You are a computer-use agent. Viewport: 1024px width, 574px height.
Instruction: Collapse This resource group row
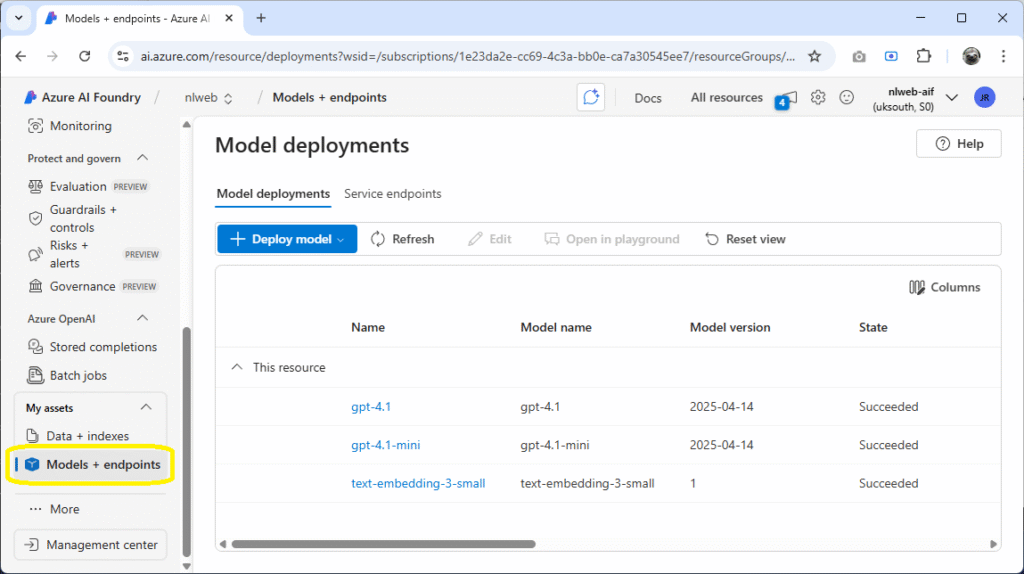tap(236, 367)
